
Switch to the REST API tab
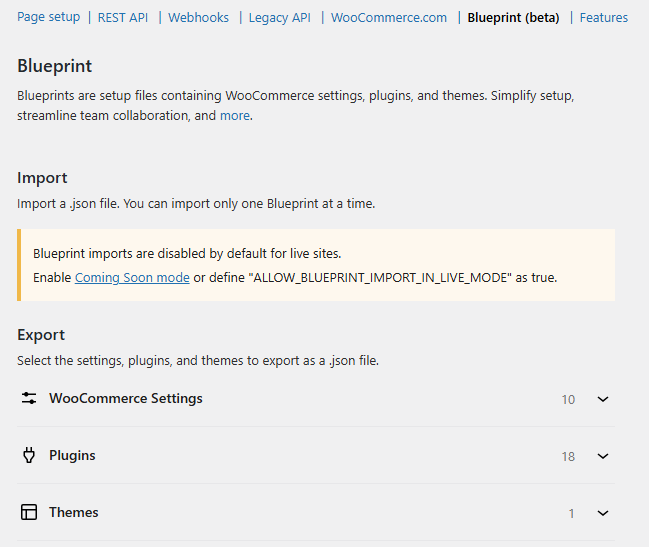pyautogui.click(x=123, y=17)
